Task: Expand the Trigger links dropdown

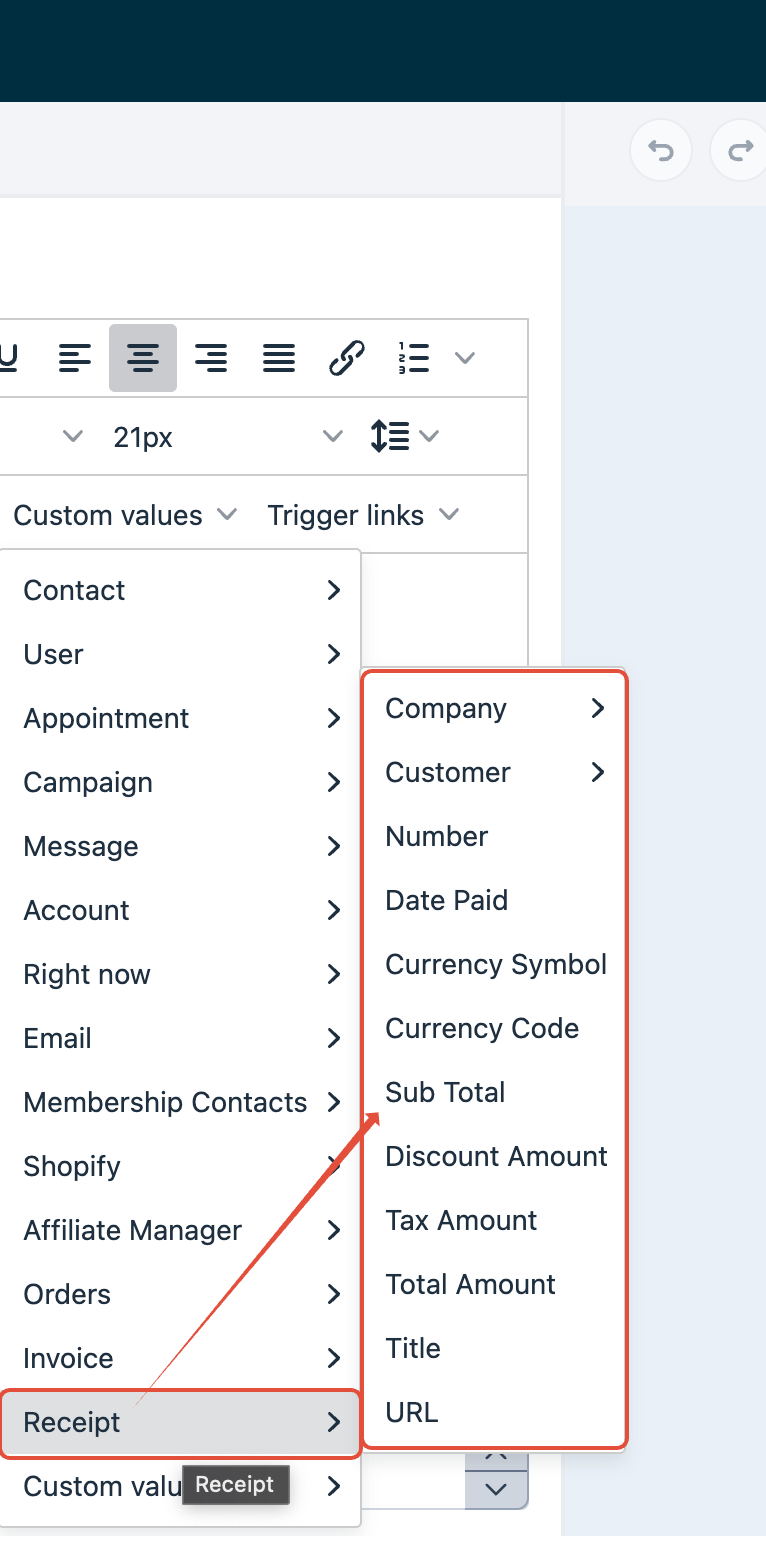Action: coord(363,515)
